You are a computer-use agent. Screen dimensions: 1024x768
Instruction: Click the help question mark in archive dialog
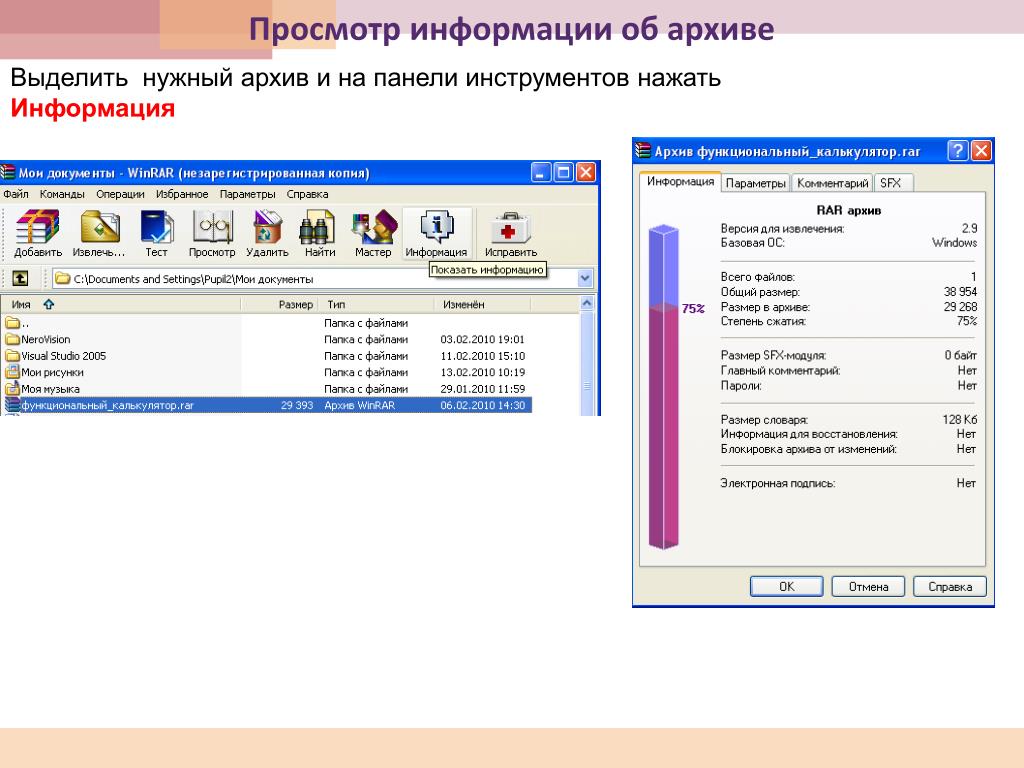coord(957,152)
